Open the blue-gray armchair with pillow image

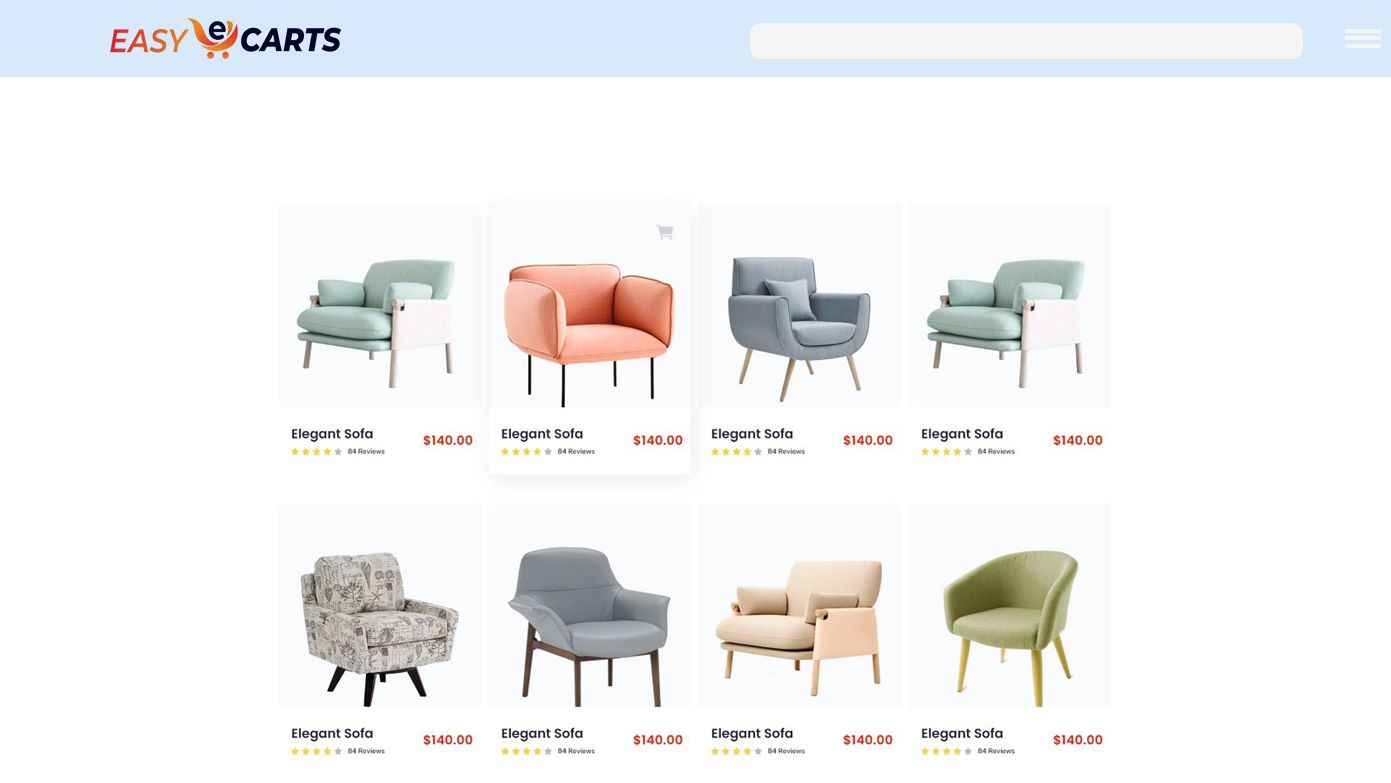(800, 306)
